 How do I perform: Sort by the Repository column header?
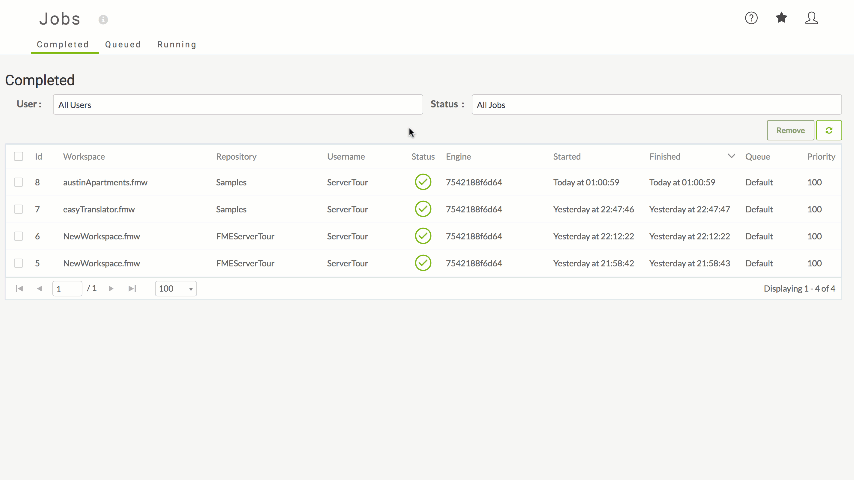click(x=236, y=156)
